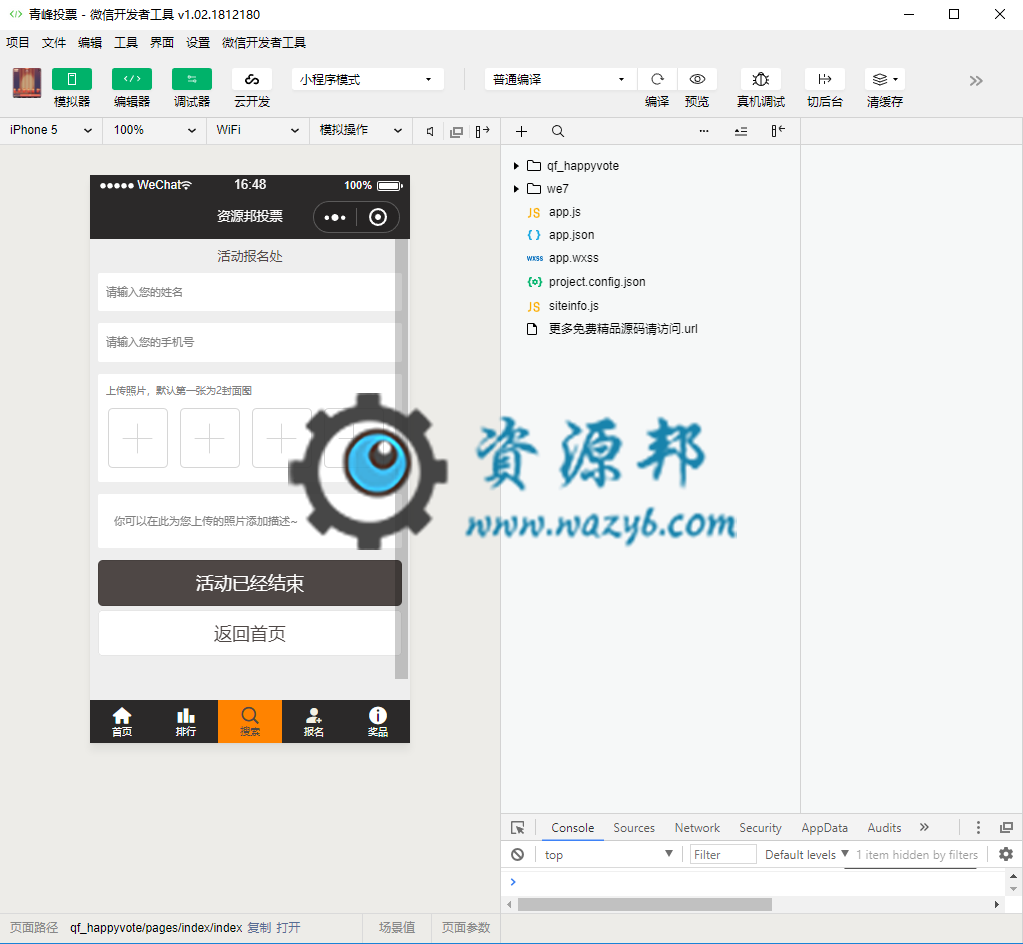Viewport: 1023px width, 944px height.
Task: Click the first photo upload plus box
Action: tap(138, 438)
